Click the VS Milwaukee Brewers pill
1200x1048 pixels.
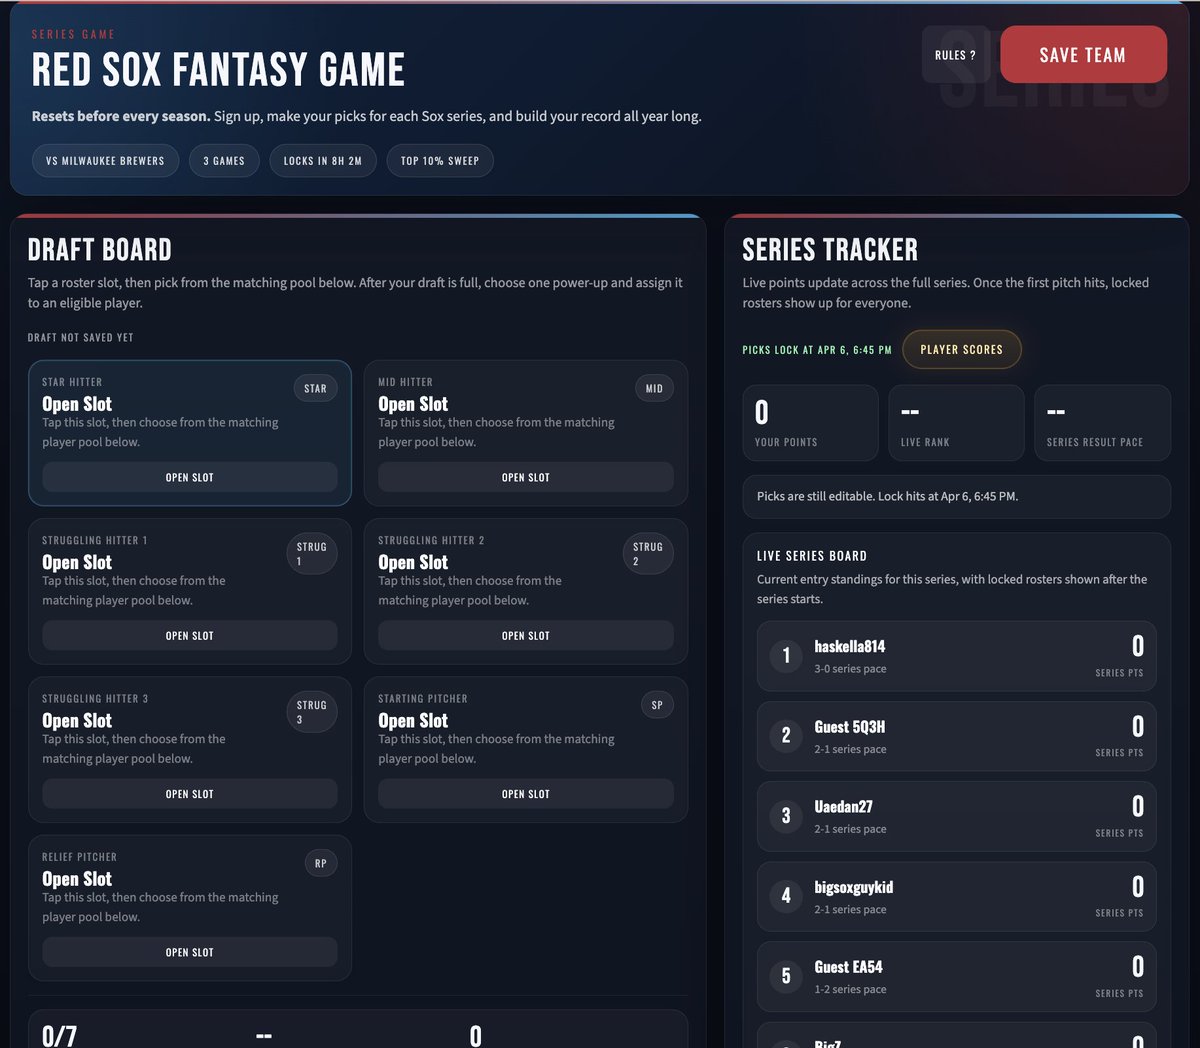[105, 161]
